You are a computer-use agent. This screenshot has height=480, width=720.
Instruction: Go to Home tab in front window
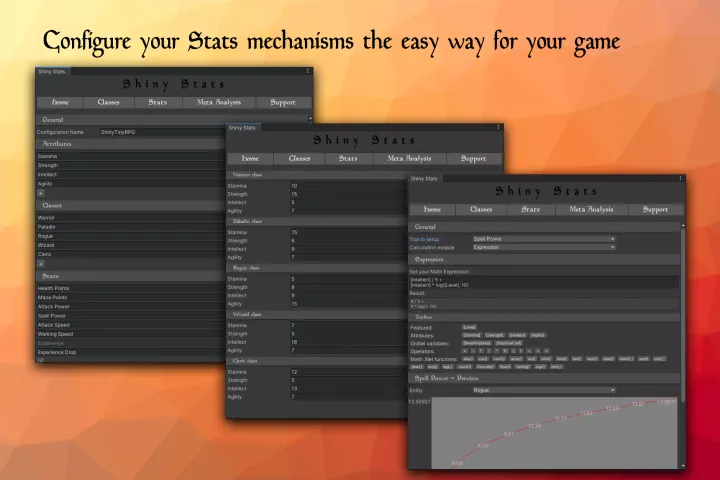click(x=432, y=209)
